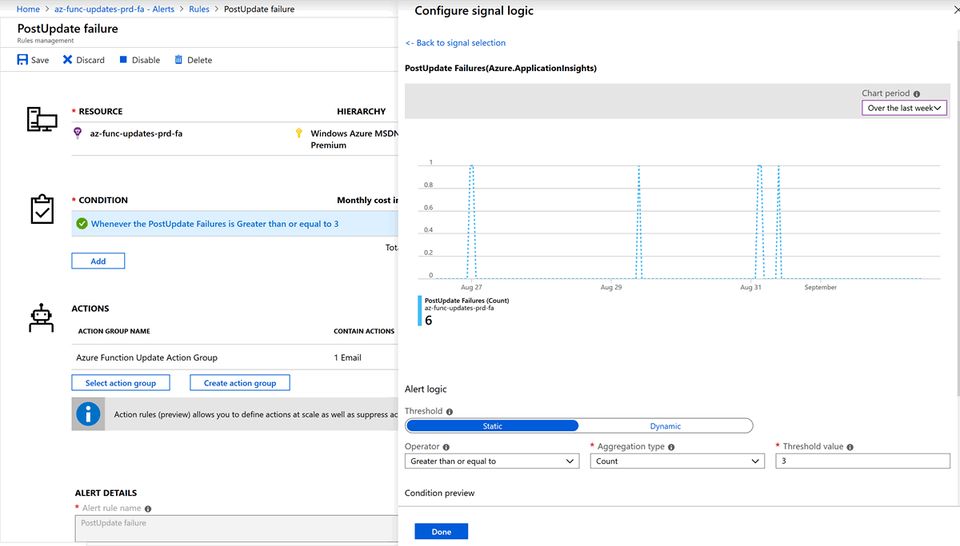Click the blue info circle icon
This screenshot has height=546, width=960.
pos(88,414)
